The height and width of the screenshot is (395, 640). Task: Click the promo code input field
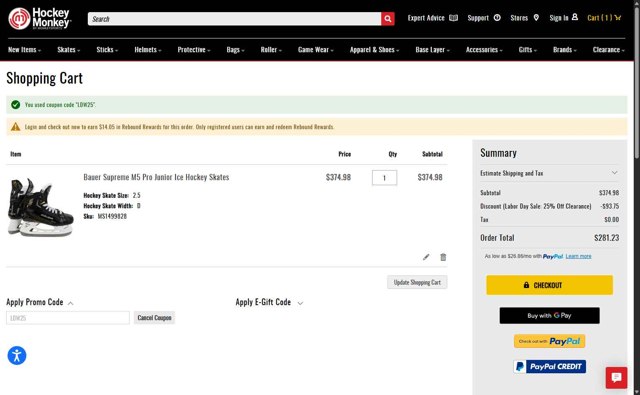[x=68, y=318]
